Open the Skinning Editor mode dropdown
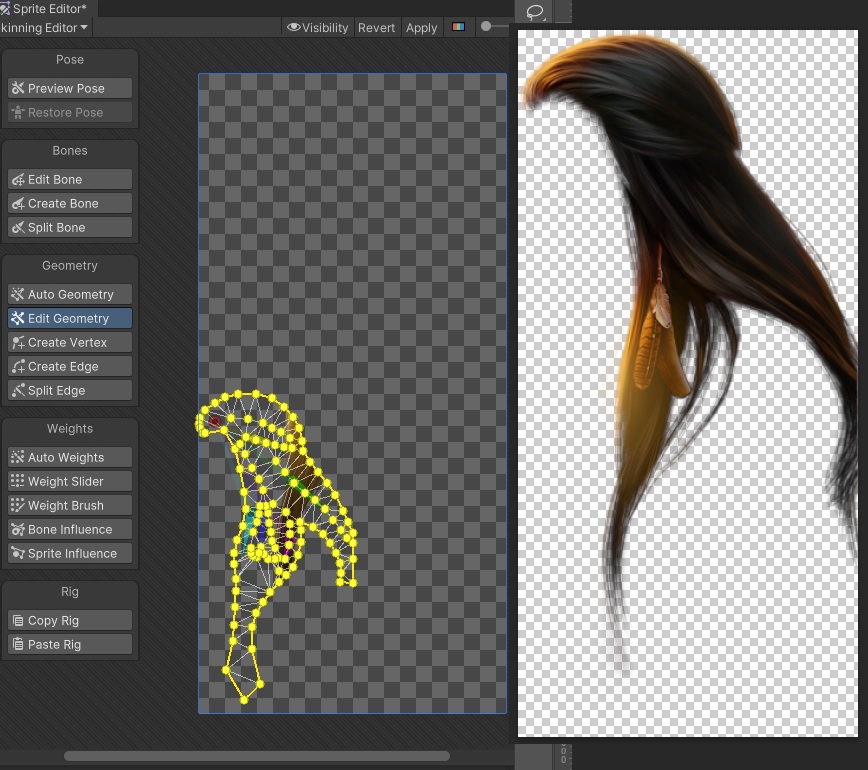 click(43, 27)
